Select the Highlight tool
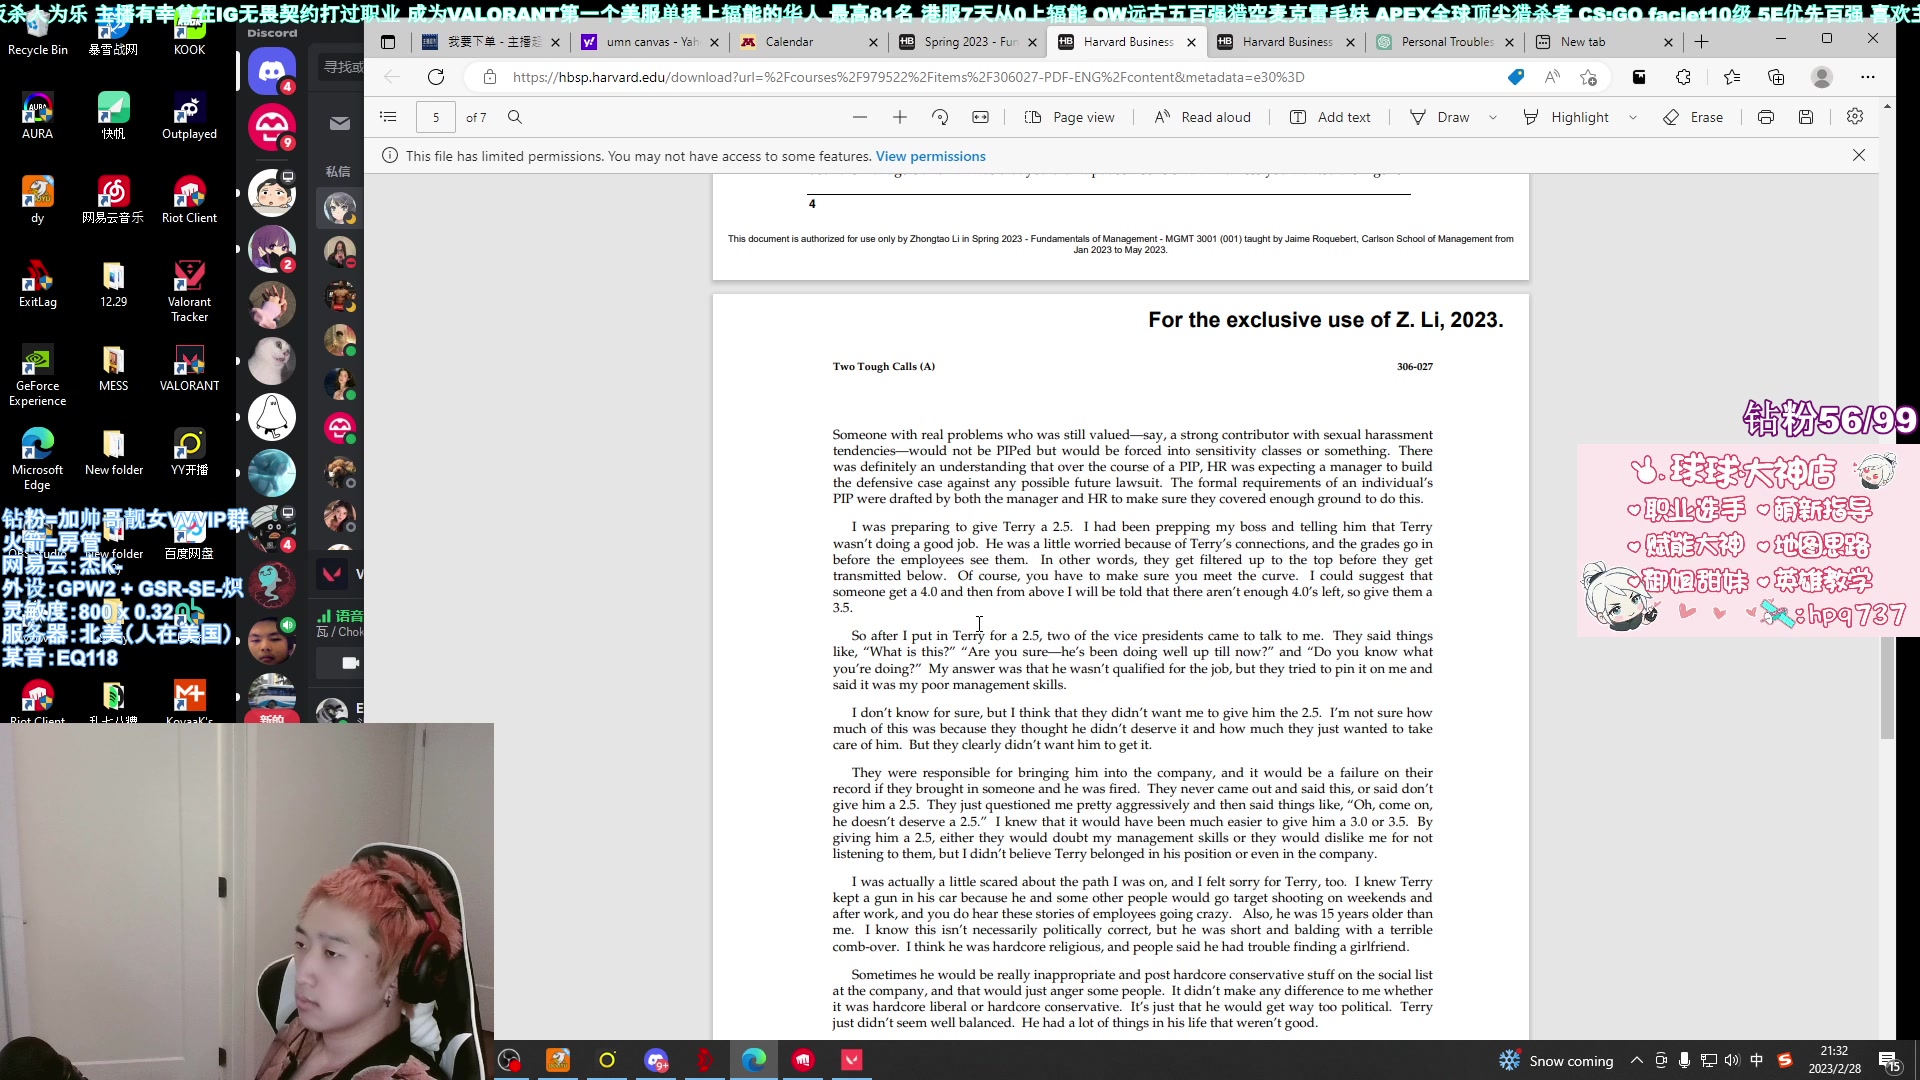 [x=1566, y=117]
